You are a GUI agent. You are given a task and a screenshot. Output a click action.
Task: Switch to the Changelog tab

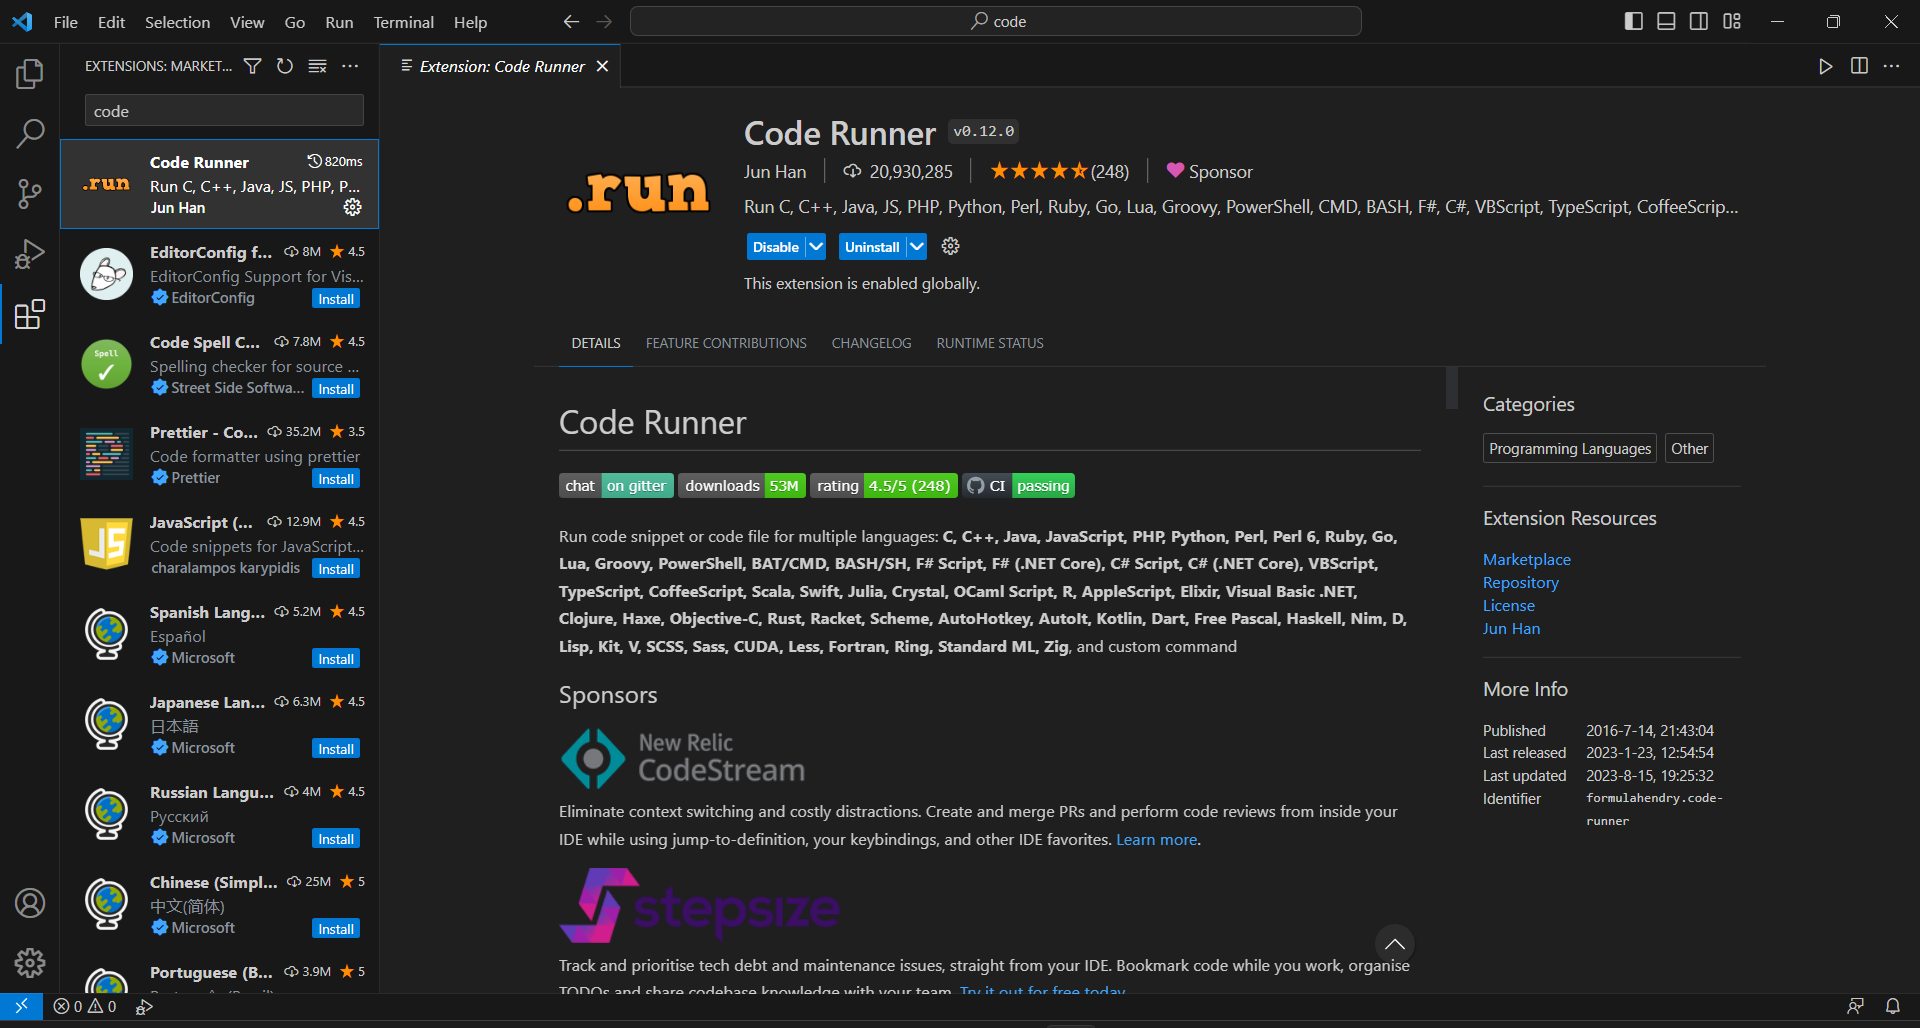point(871,343)
